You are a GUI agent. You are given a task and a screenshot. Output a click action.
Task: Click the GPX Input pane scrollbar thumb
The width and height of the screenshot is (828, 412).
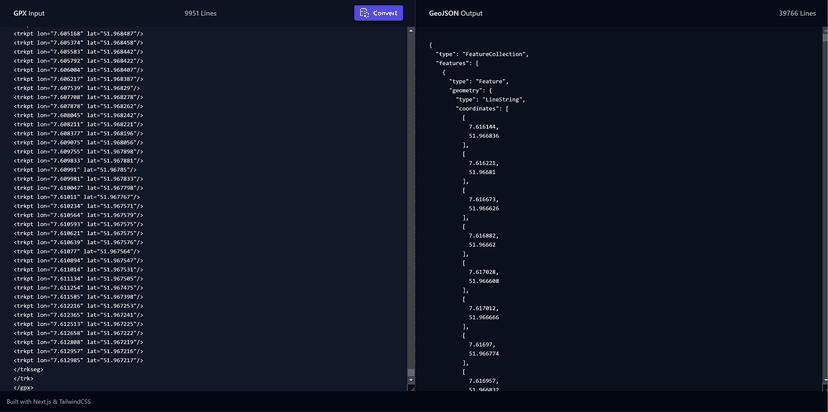(x=411, y=373)
